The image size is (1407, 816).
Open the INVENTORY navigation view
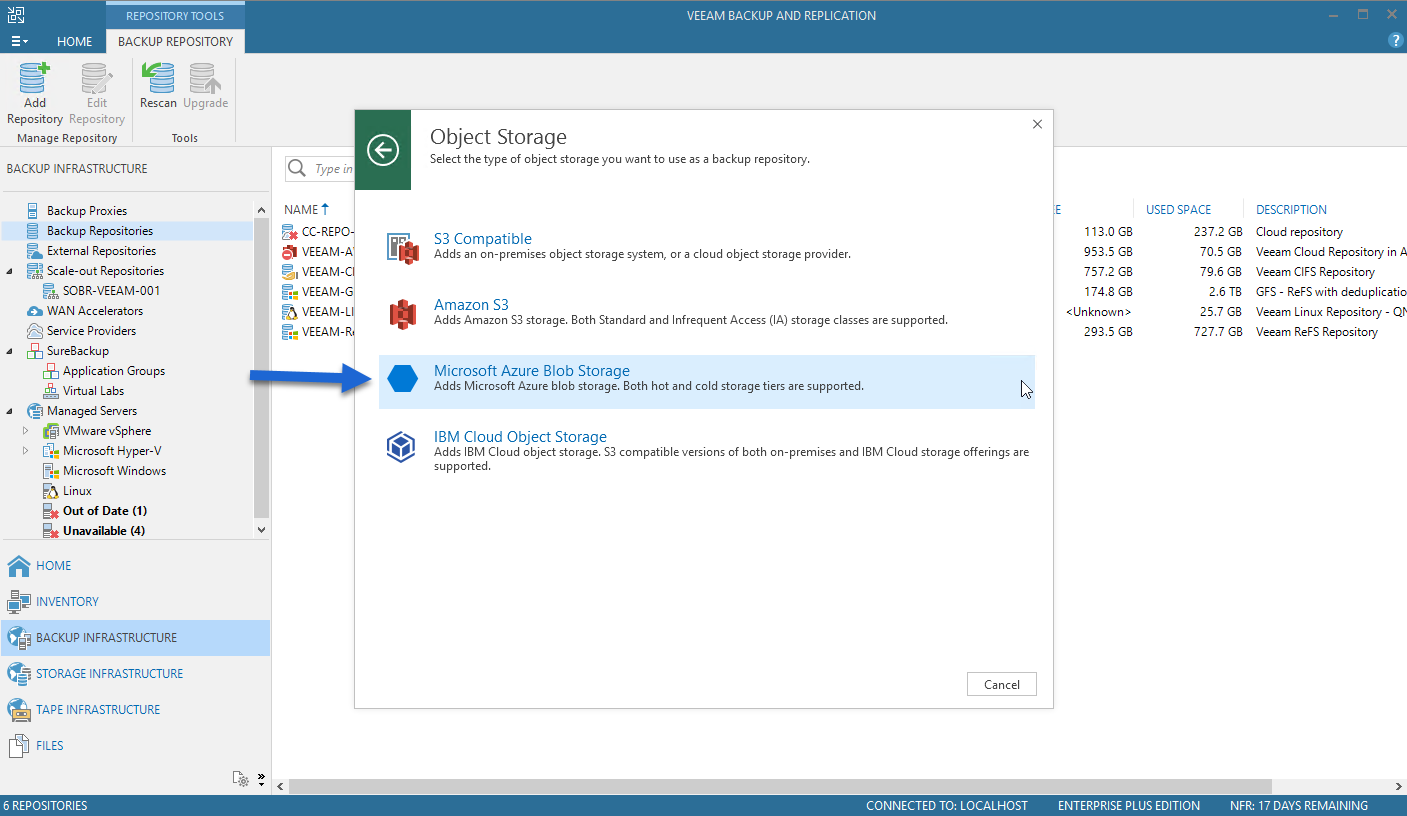click(x=135, y=602)
